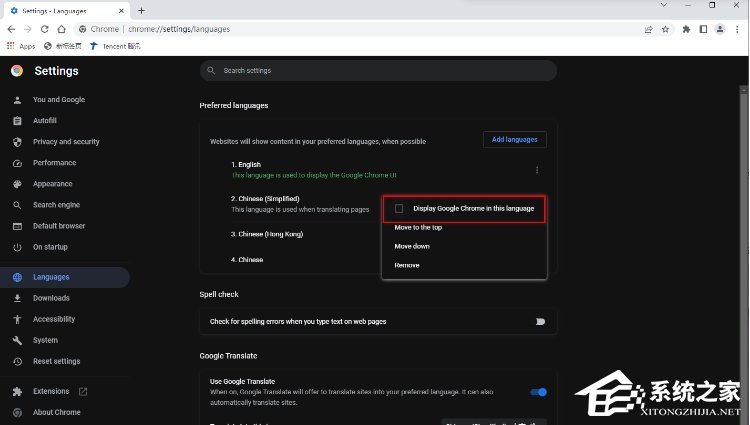Open the Apps bookmark shortcut

[21, 46]
